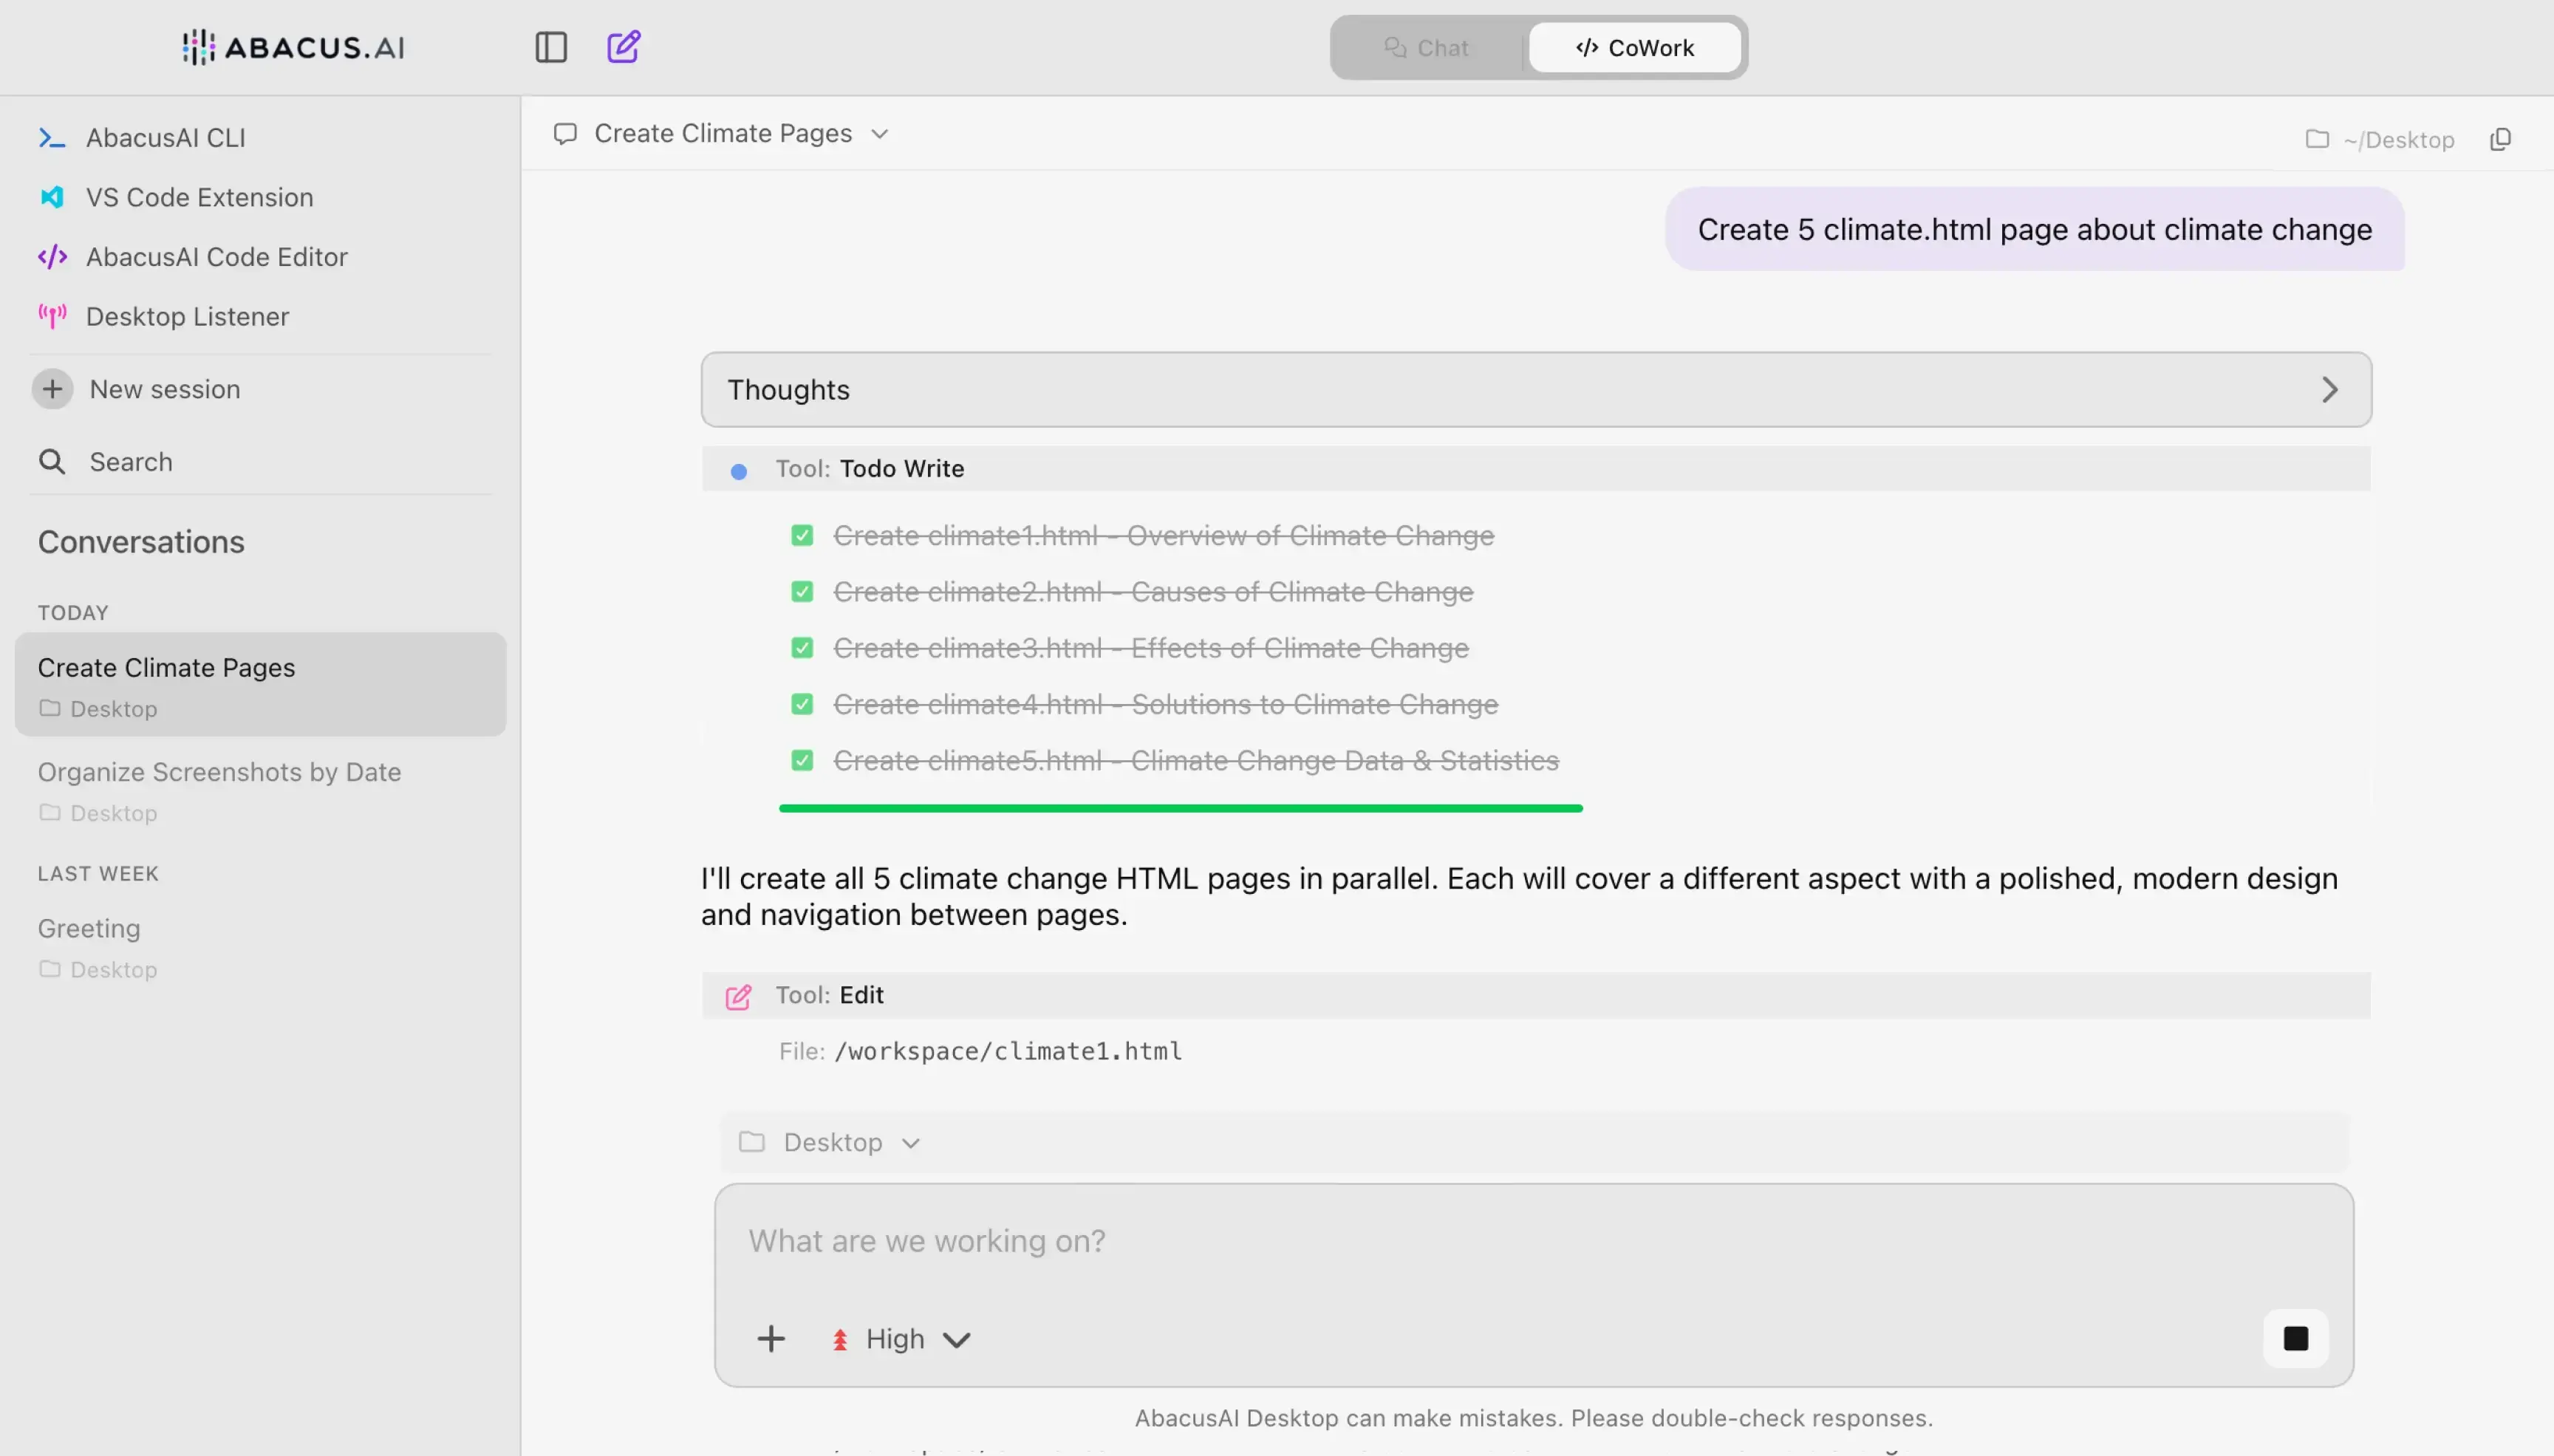Toggle the climate3.html Effects checkbox
Image resolution: width=2554 pixels, height=1456 pixels.
802,648
